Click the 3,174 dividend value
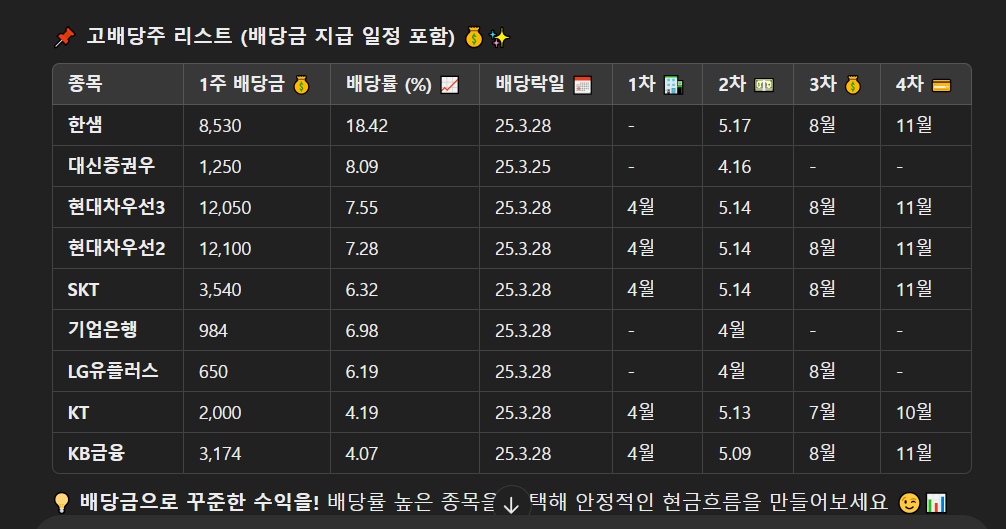This screenshot has height=529, width=1006. point(220,454)
